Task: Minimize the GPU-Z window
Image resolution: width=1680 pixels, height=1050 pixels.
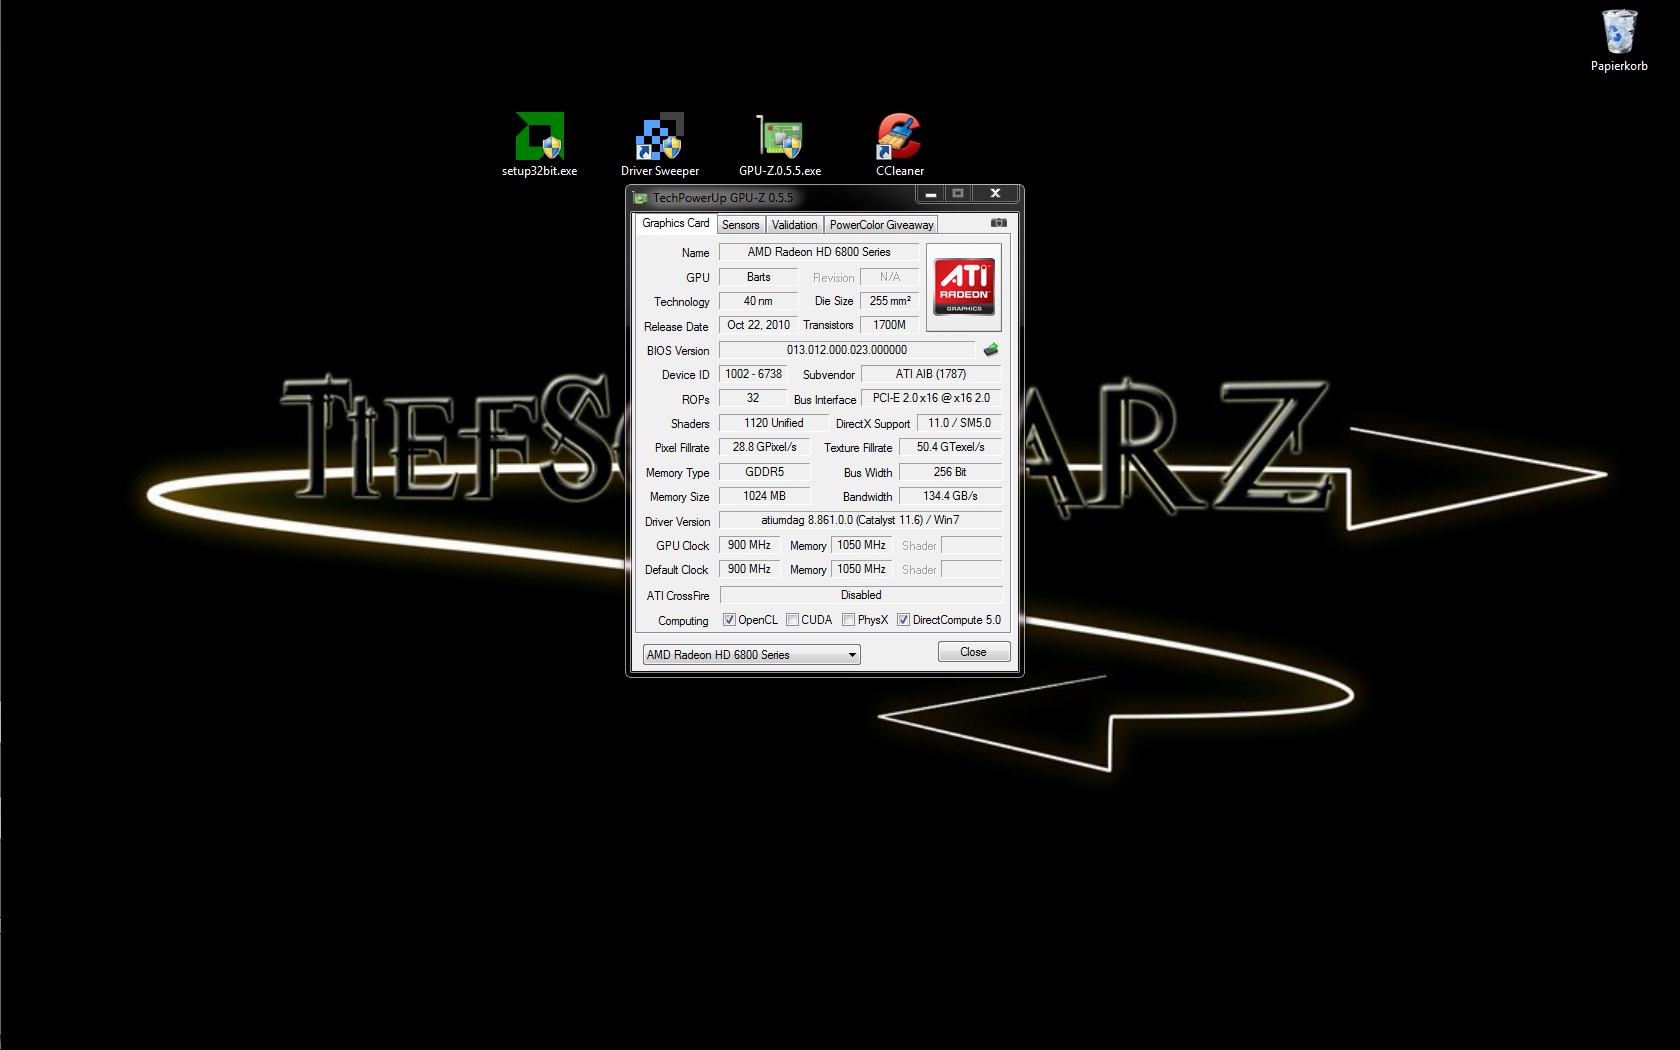Action: (931, 194)
